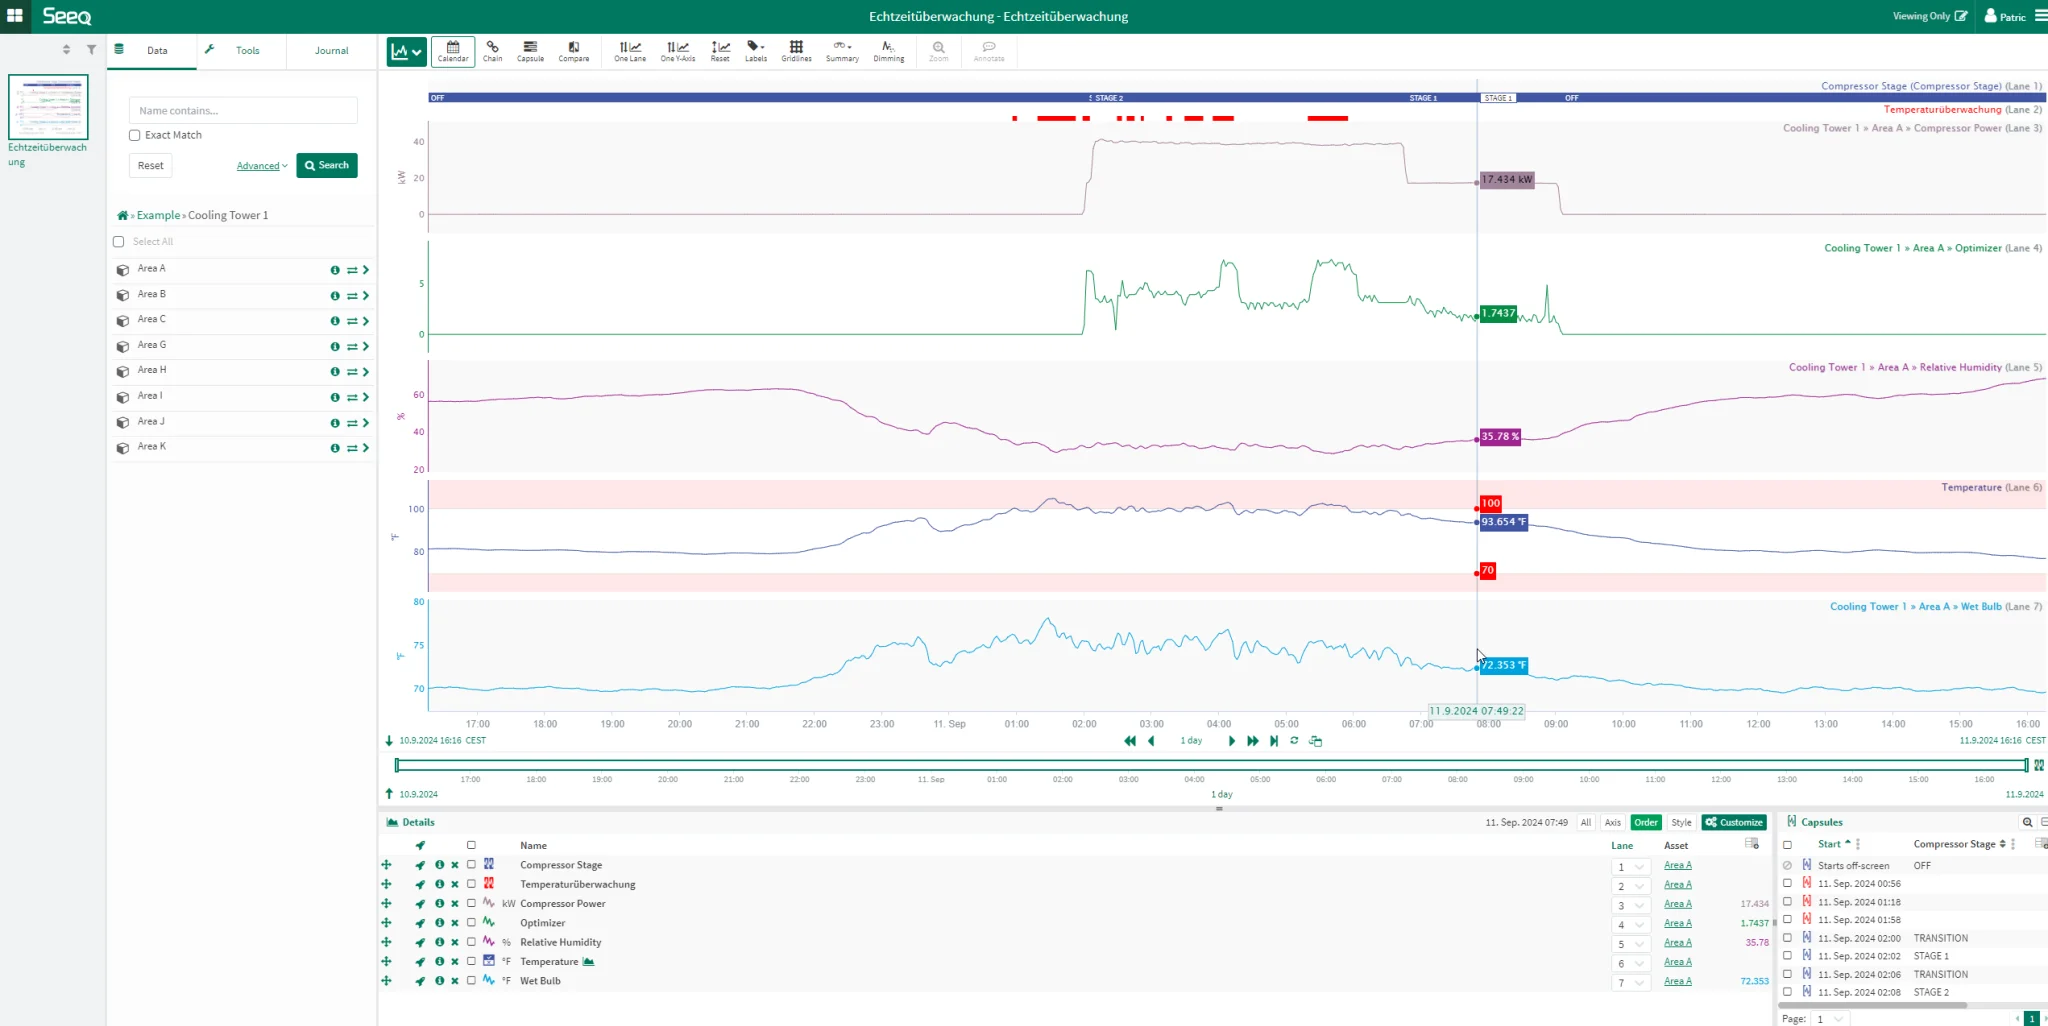Image resolution: width=2048 pixels, height=1026 pixels.
Task: Click the Reset lanes and axes tool
Action: [x=720, y=51]
